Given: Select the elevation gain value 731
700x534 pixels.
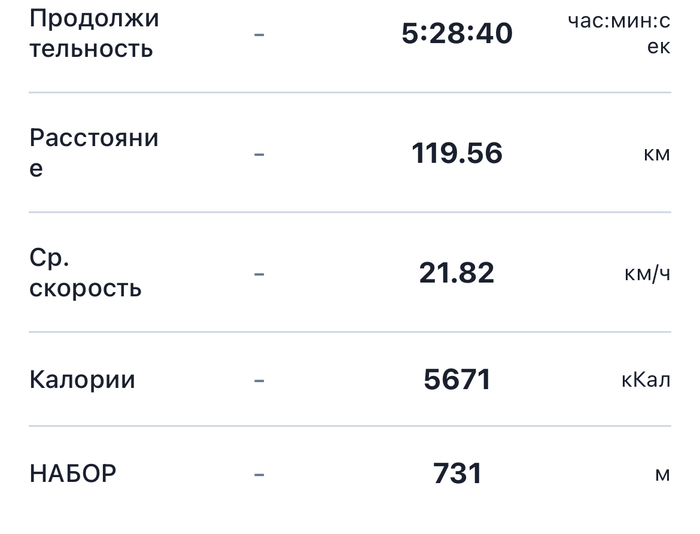Looking at the screenshot, I should point(457,473).
